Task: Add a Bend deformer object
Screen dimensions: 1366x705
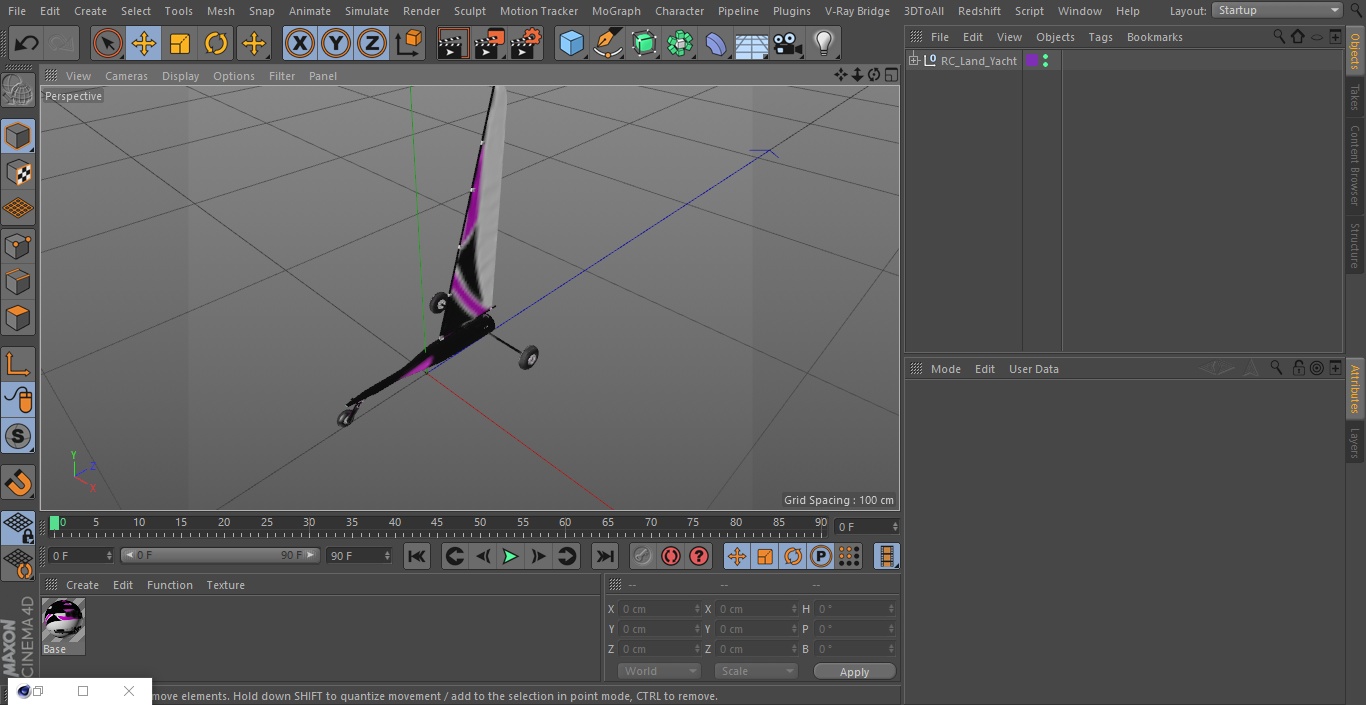Action: (x=716, y=43)
